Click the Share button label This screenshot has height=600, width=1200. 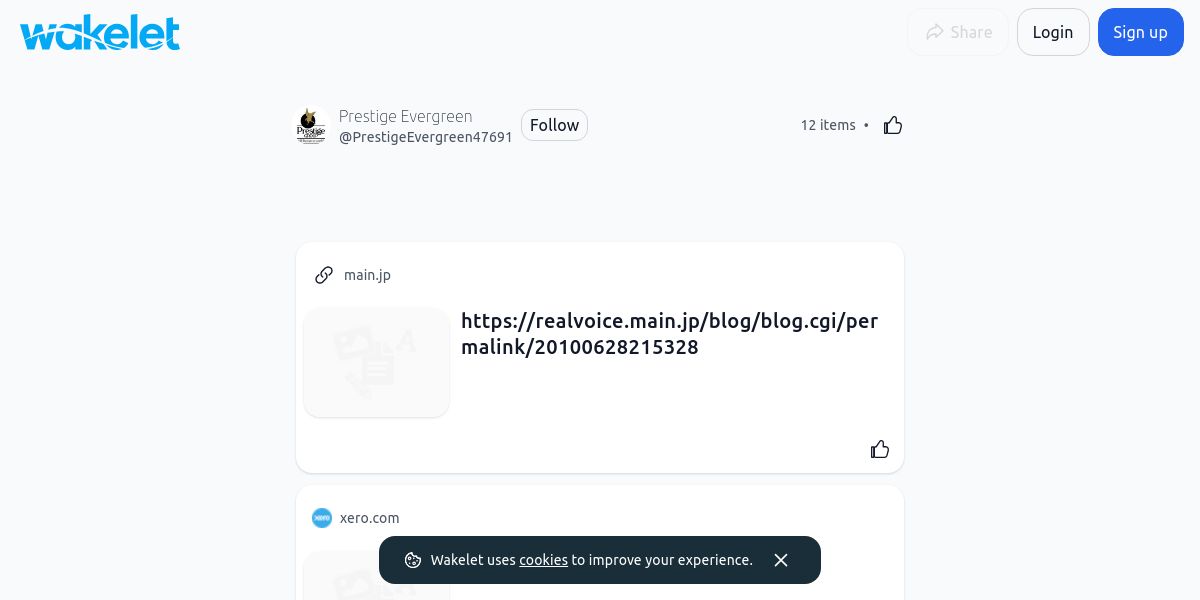coord(971,32)
